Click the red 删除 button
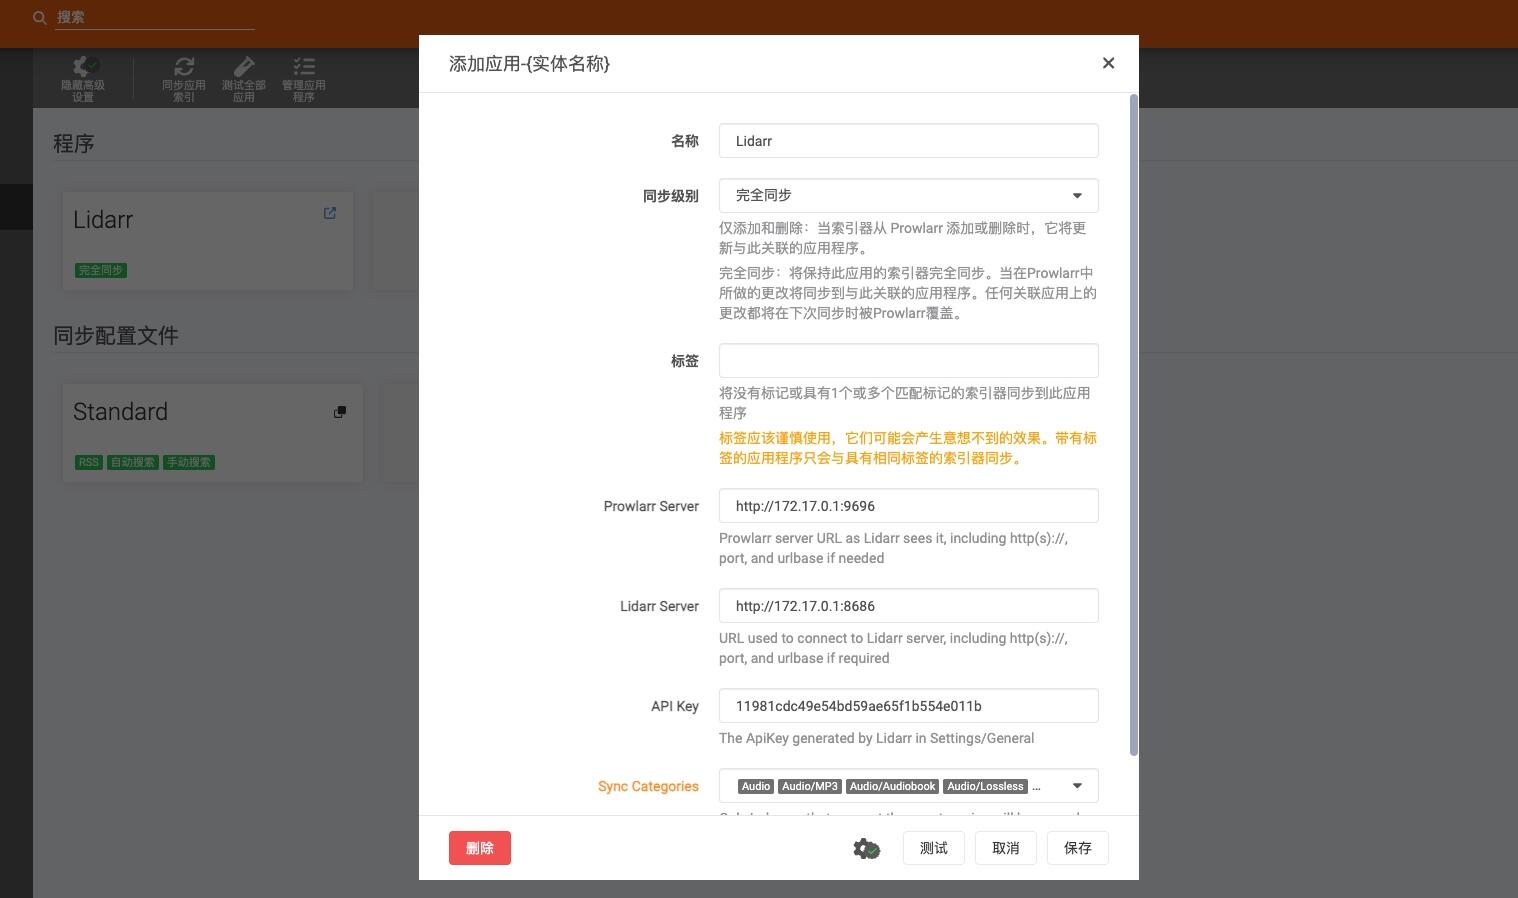 point(479,847)
